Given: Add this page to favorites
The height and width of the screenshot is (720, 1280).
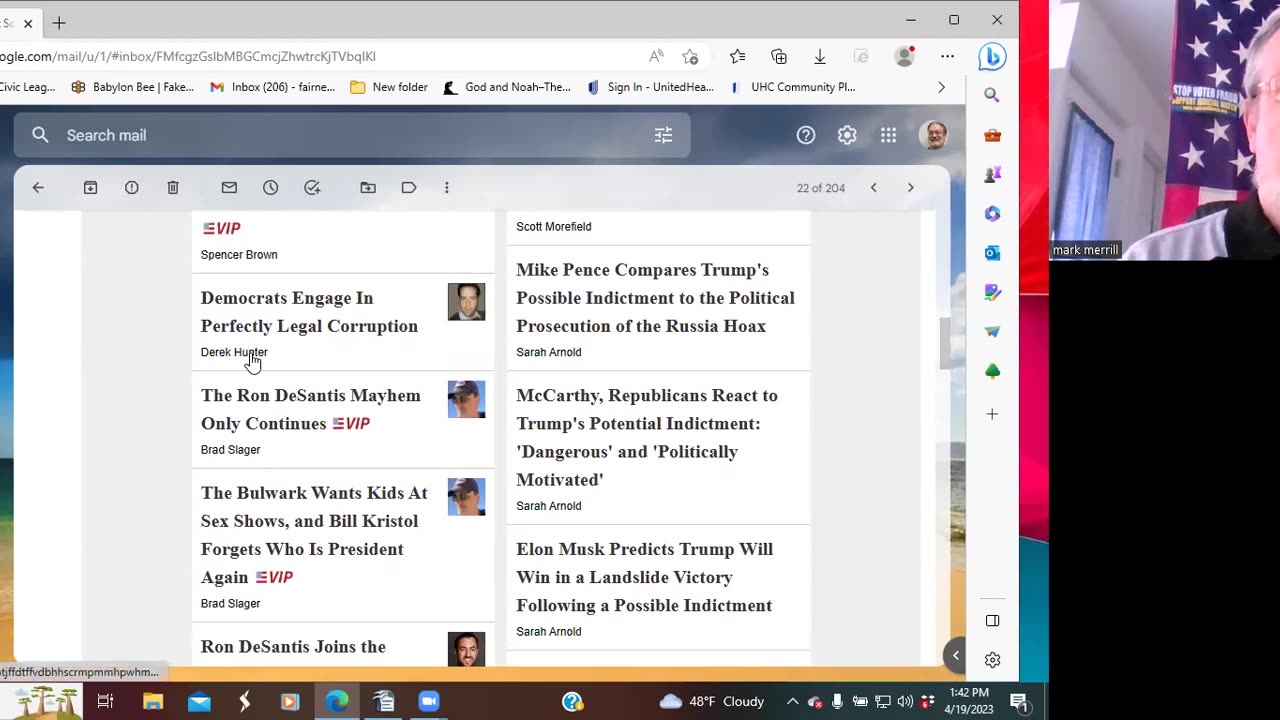Looking at the screenshot, I should coord(690,56).
